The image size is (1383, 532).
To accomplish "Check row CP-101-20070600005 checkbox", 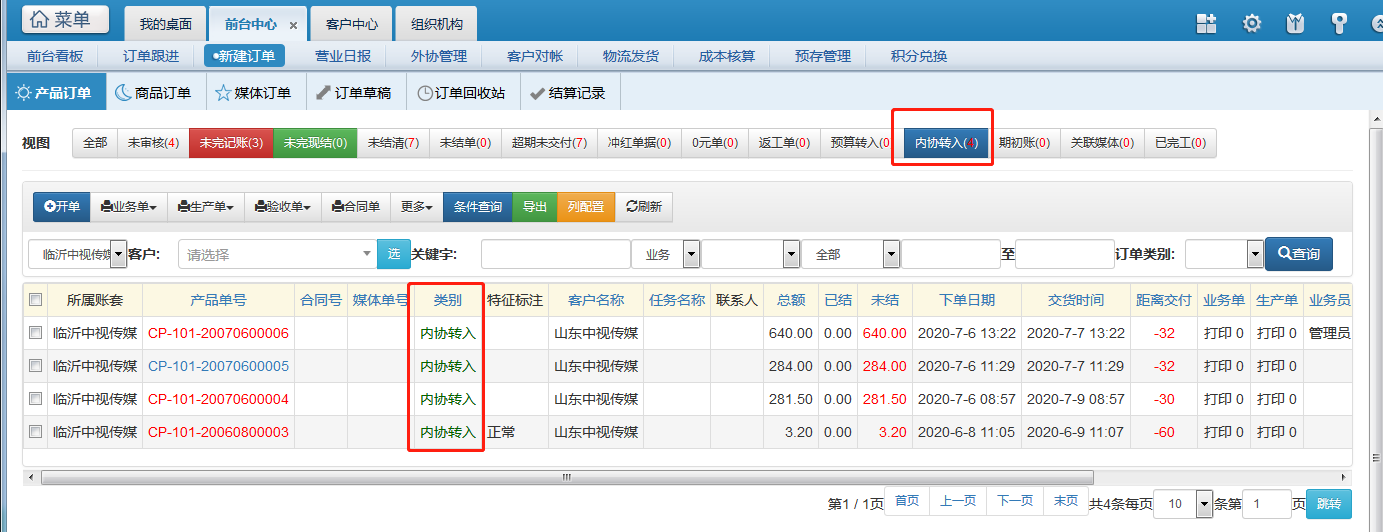I will click(x=36, y=365).
